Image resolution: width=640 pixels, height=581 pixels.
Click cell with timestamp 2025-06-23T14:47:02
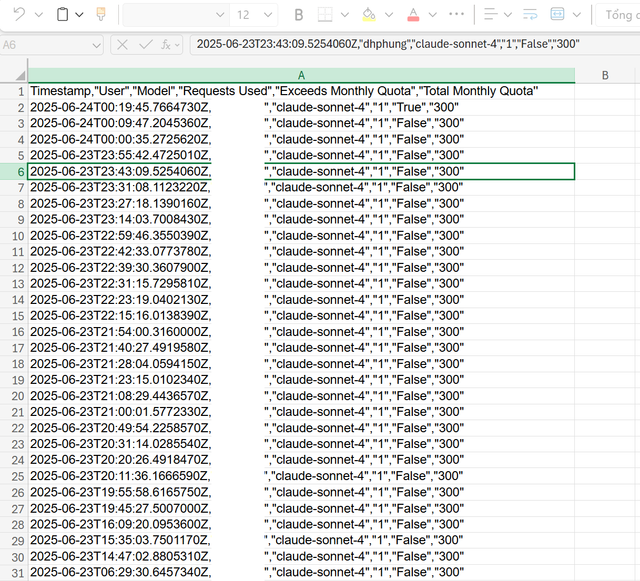pyautogui.click(x=301, y=557)
